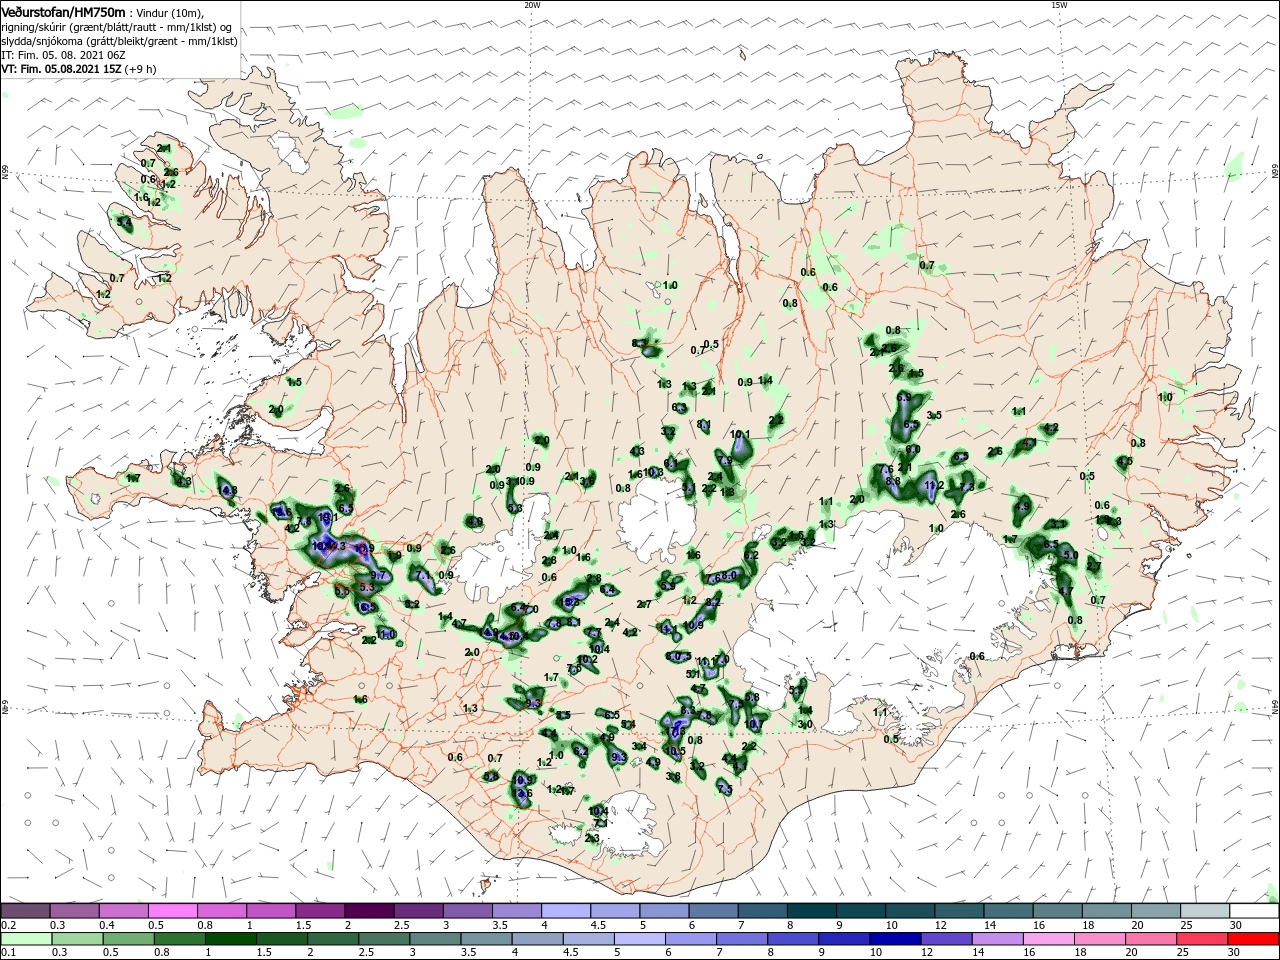Screen dimensions: 1280x960
Task: Click the Veðurstofan/HM750m title text
Action: coord(63,11)
